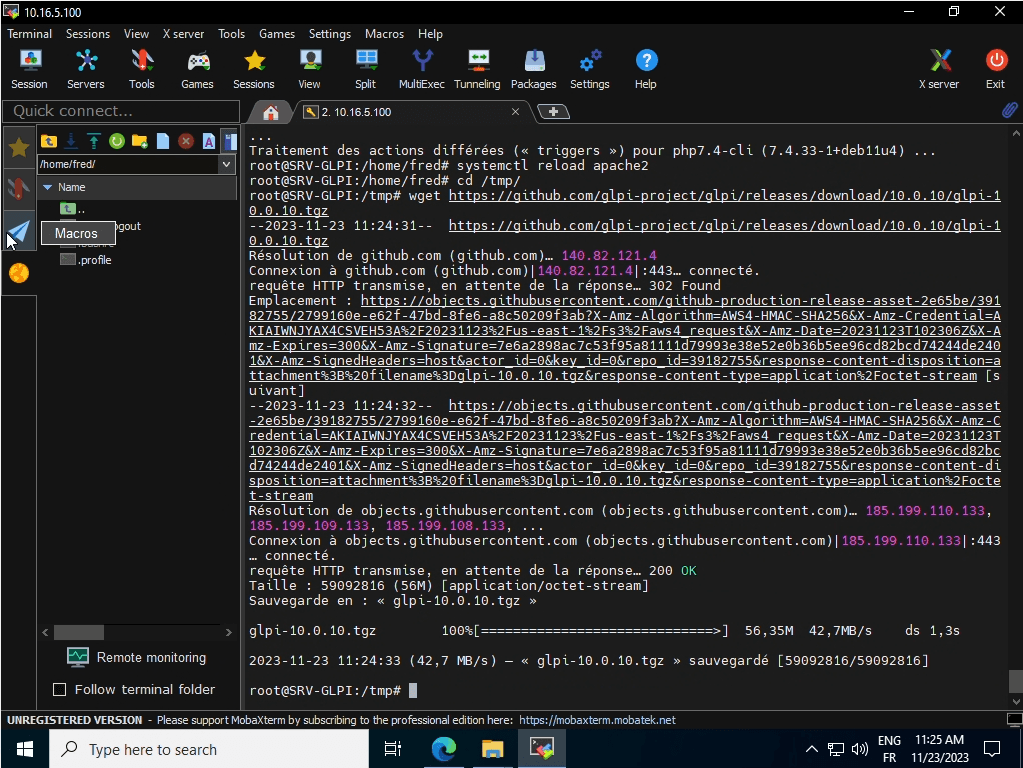1023x768 pixels.
Task: Expand the /home/fred/ path dropdown
Action: click(x=226, y=164)
